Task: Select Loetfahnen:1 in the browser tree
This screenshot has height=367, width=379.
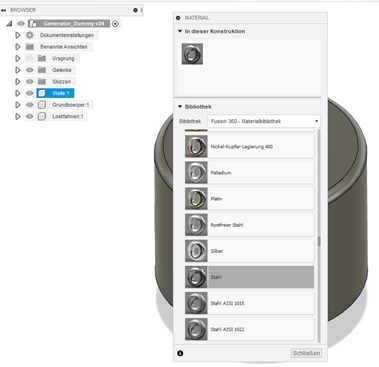Action: coord(68,117)
